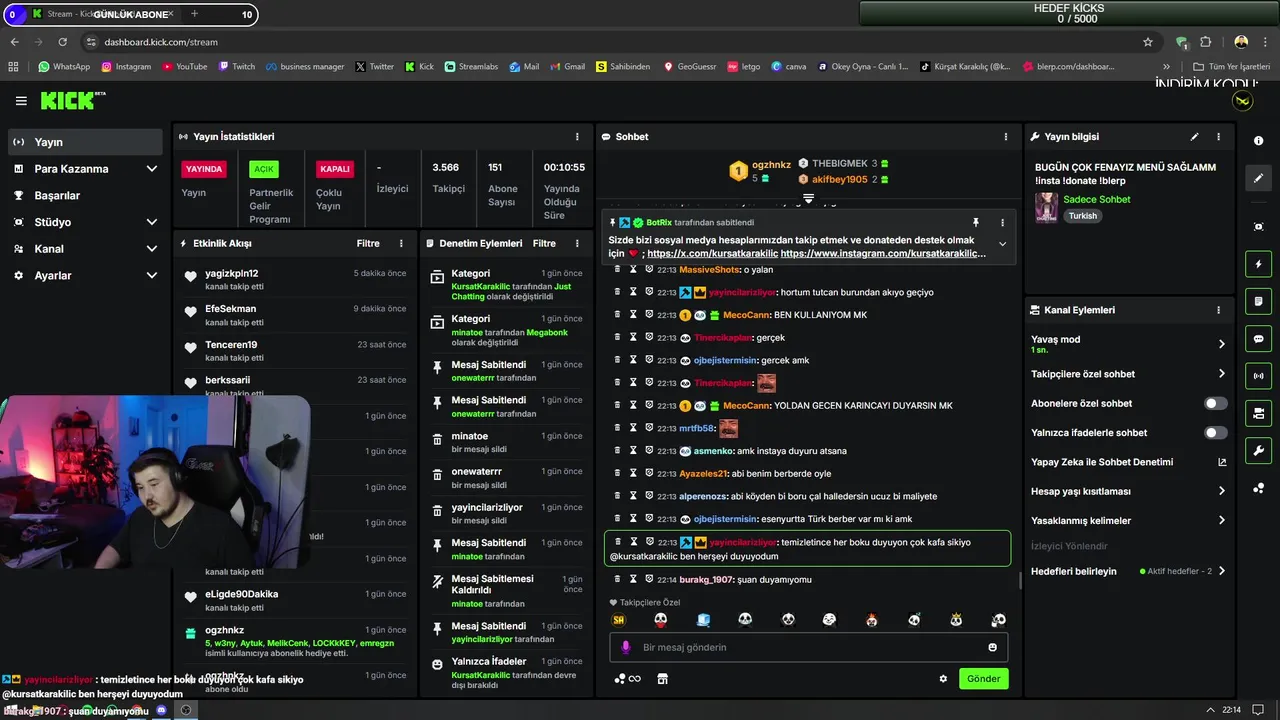
Task: Open Denetim Eylemleri Filtre dropdown
Action: (x=544, y=243)
